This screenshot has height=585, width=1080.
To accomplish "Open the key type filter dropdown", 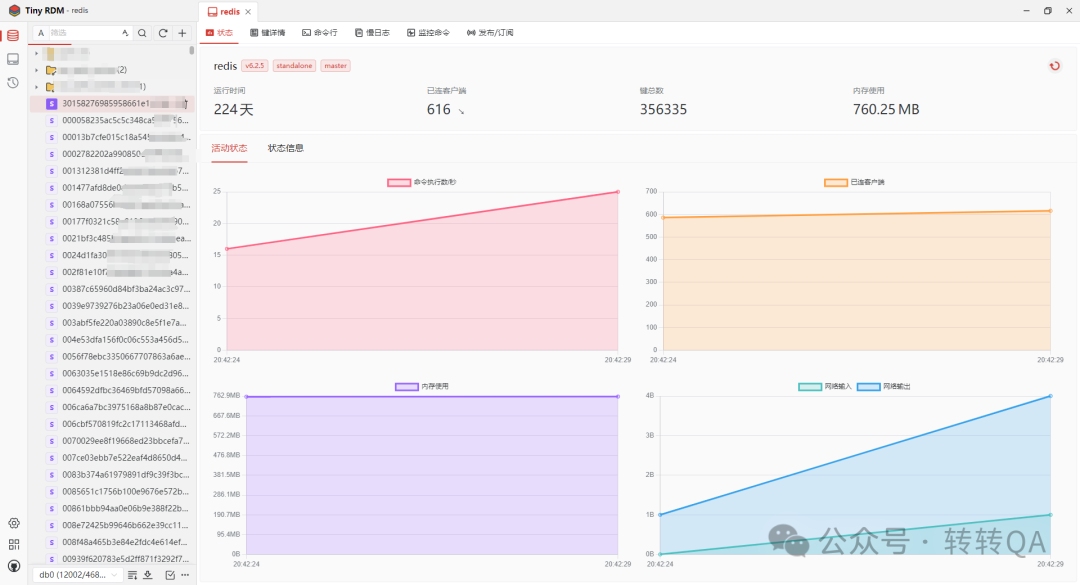I will [x=41, y=33].
